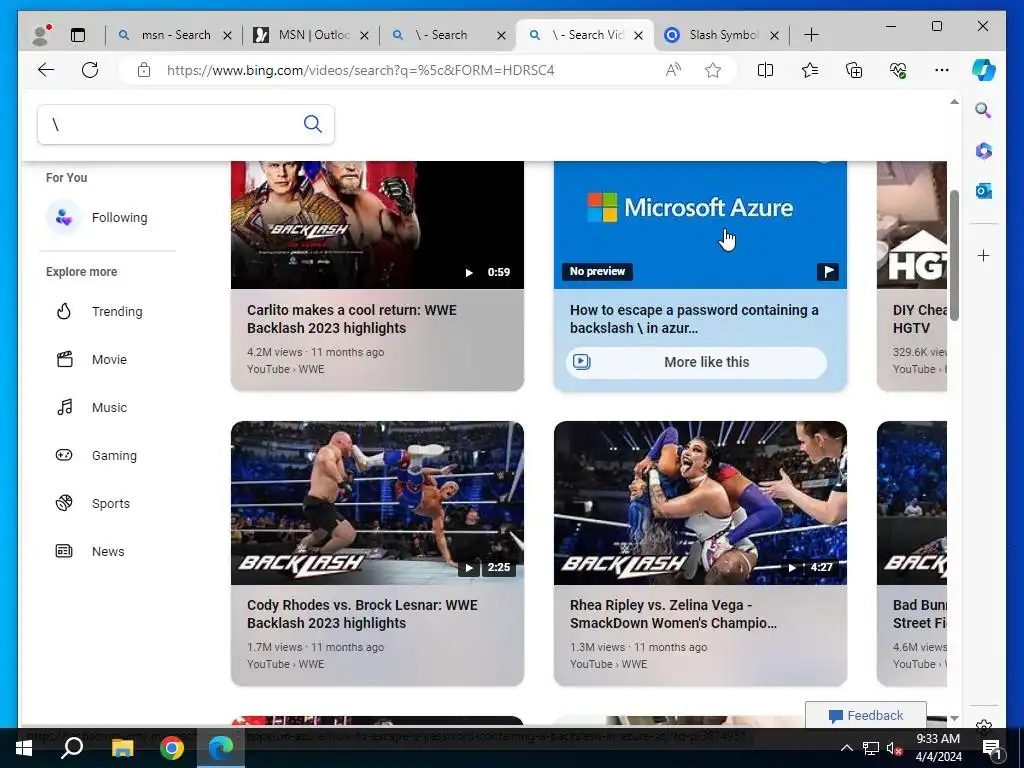This screenshot has height=768, width=1024.
Task: Open a new tab with plus button
Action: pyautogui.click(x=811, y=35)
